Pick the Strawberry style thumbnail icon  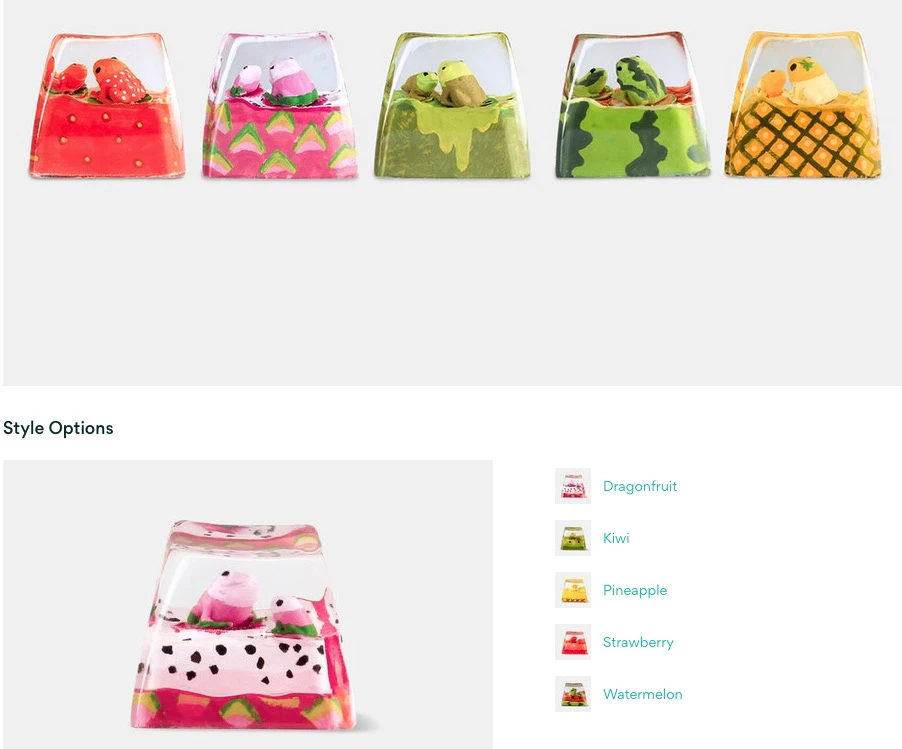pos(572,642)
